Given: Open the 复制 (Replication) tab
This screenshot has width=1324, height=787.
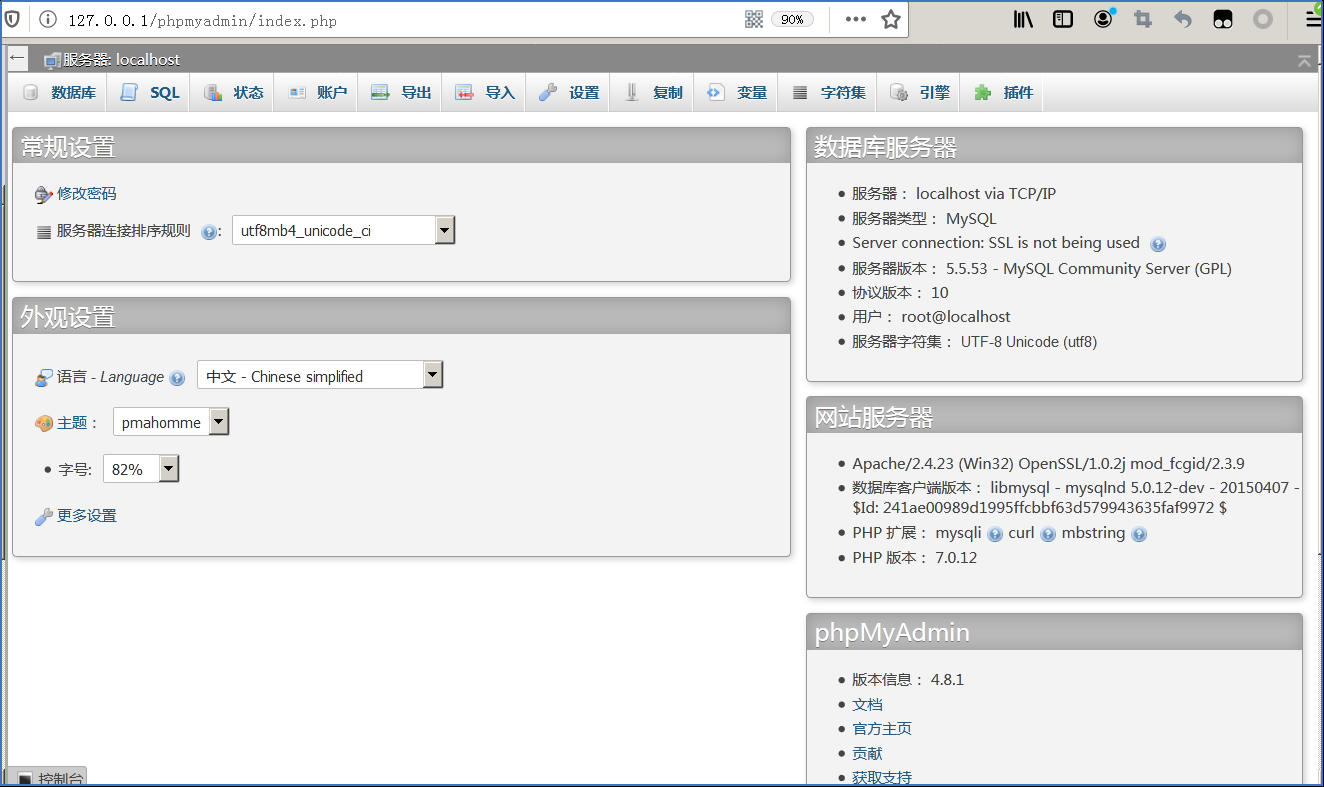Looking at the screenshot, I should coord(654,92).
